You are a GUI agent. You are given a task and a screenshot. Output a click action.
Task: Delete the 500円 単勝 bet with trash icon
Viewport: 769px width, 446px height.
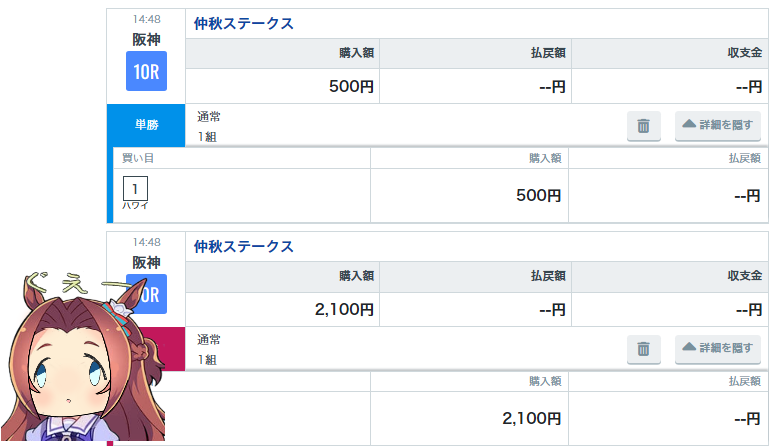(643, 126)
